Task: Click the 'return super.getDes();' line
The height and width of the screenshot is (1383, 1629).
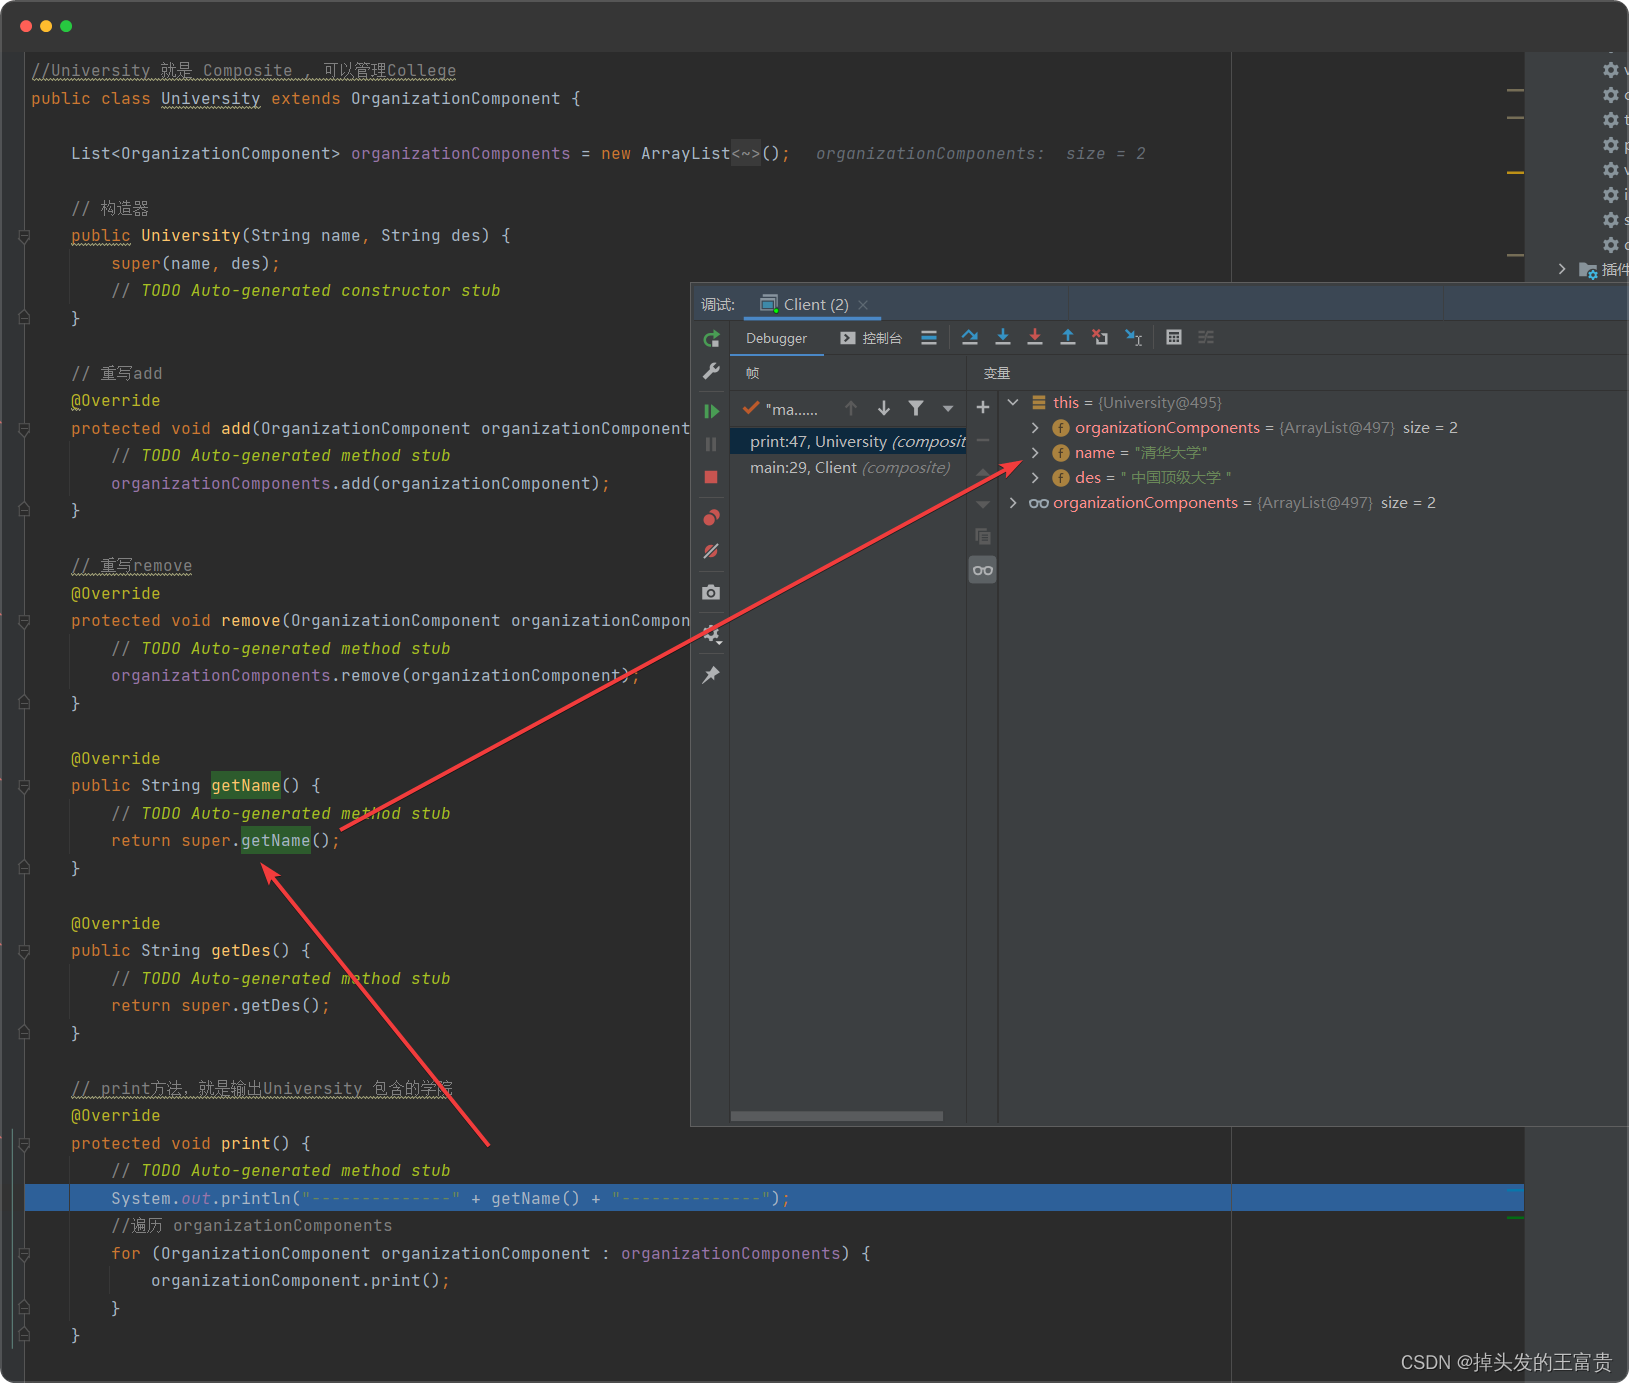Action: click(x=220, y=1005)
